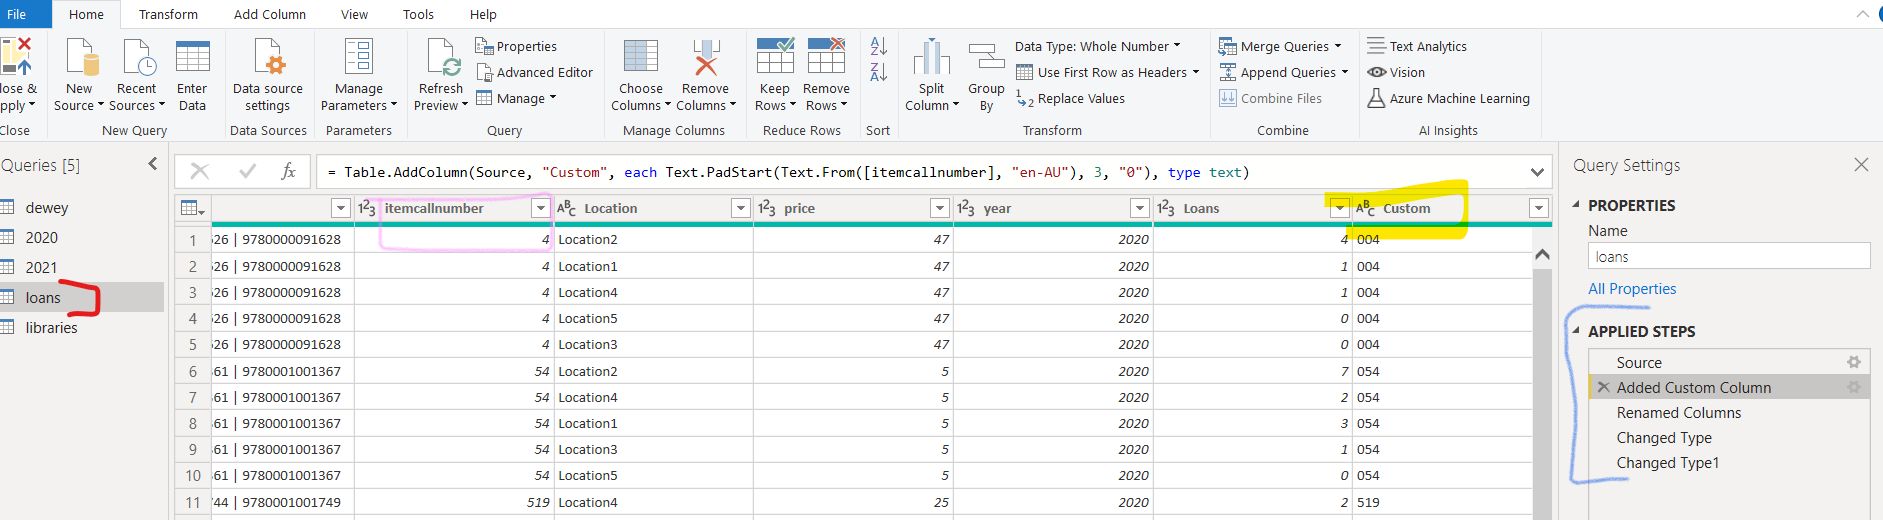Click the query Name input field
The width and height of the screenshot is (1883, 520).
click(x=1728, y=257)
